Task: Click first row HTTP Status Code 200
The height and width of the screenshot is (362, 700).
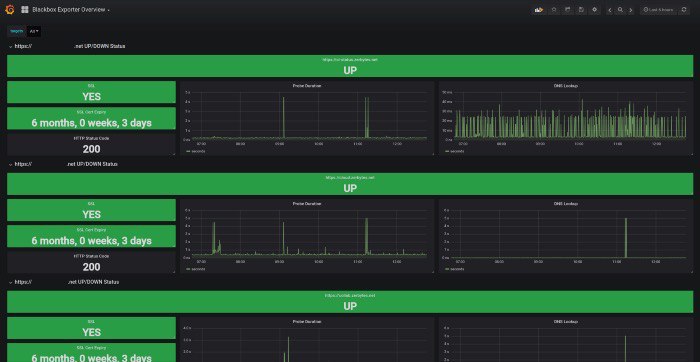Action: click(x=91, y=149)
